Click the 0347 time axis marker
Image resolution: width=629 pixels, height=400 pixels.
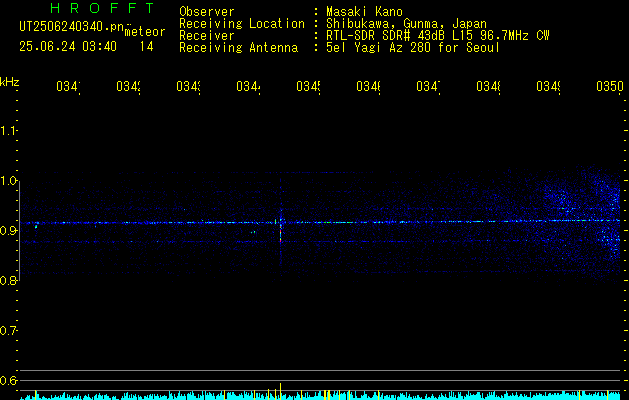428,87
